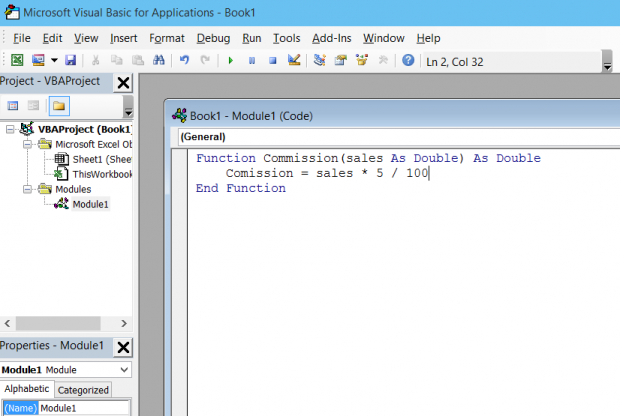This screenshot has height=416, width=620.
Task: Open the Add-Ins menu
Action: (x=332, y=38)
